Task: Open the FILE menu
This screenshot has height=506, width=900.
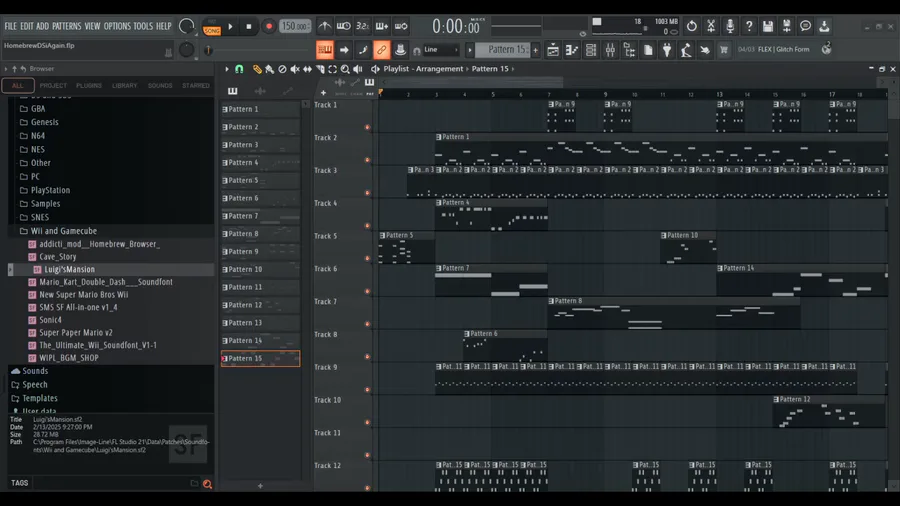Action: (10, 26)
